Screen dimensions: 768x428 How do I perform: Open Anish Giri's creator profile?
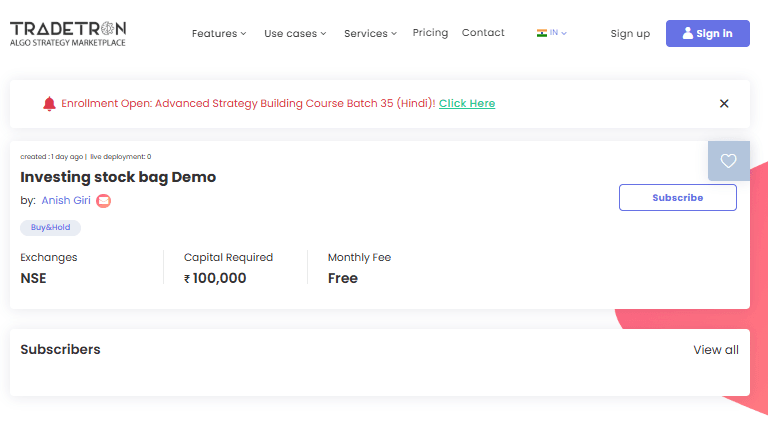(66, 201)
